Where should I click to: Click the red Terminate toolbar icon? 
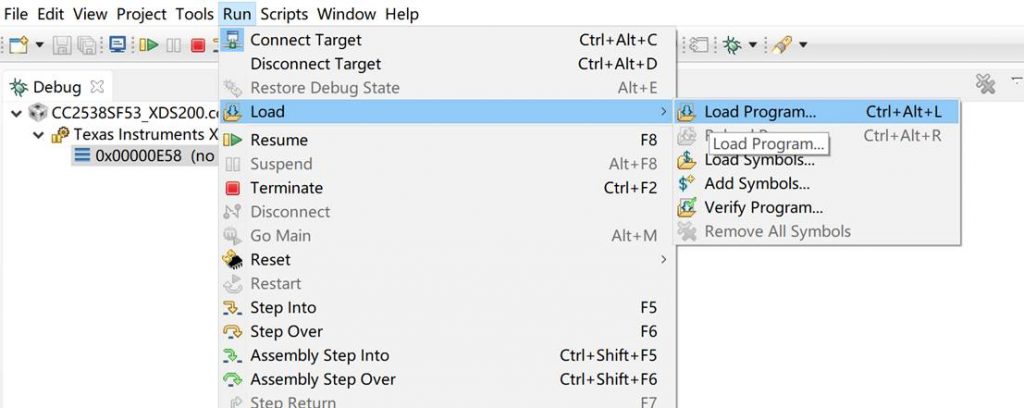click(198, 45)
